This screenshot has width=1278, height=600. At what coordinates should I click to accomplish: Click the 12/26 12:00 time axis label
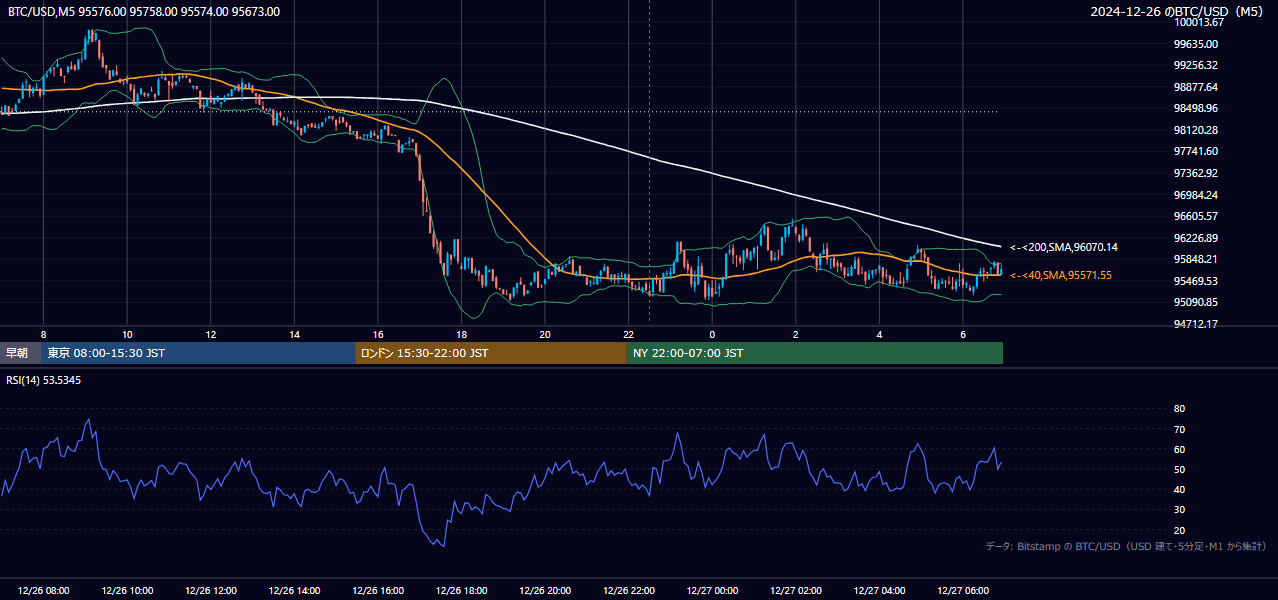pos(211,591)
